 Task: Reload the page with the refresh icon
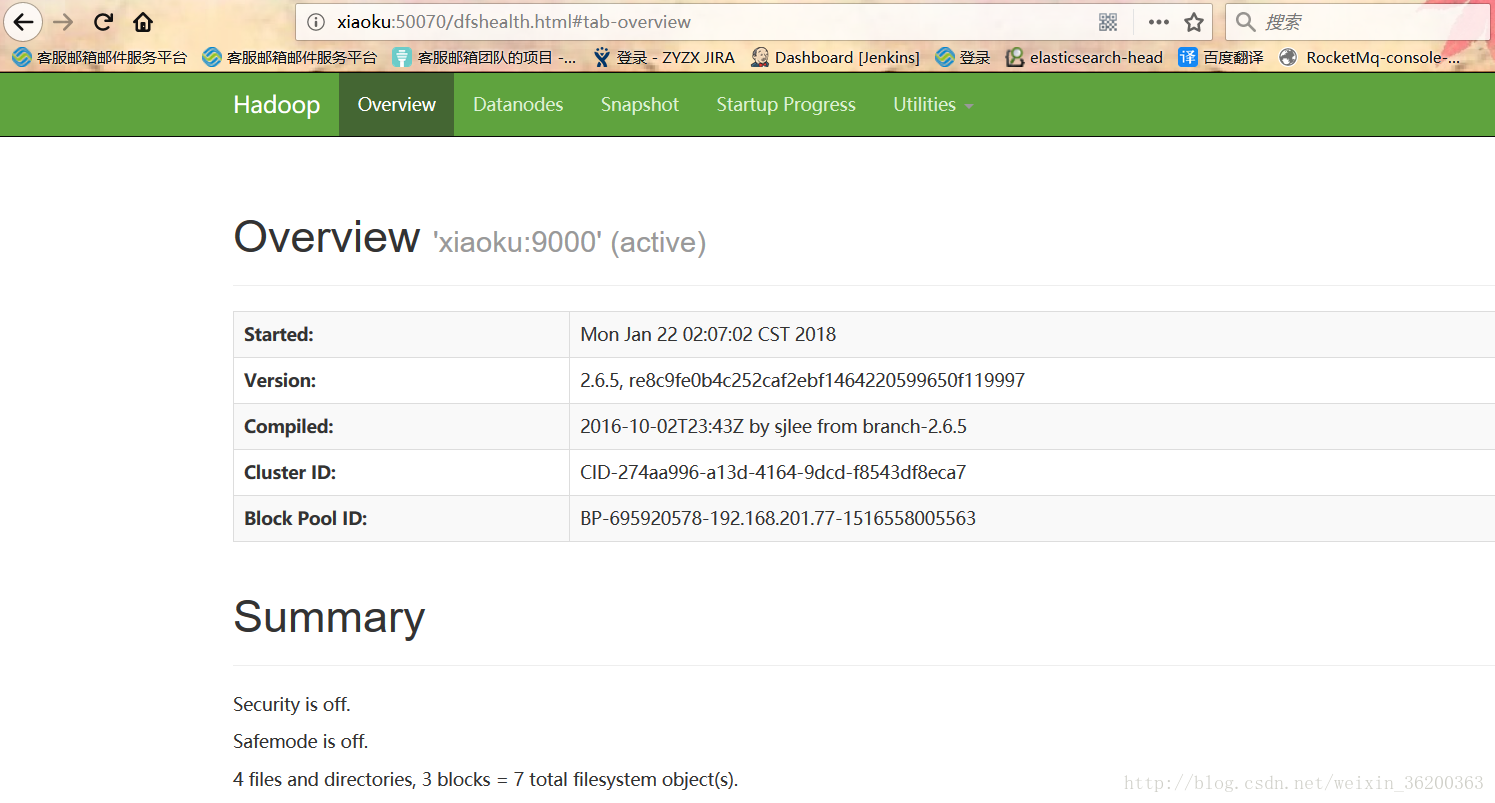[103, 21]
